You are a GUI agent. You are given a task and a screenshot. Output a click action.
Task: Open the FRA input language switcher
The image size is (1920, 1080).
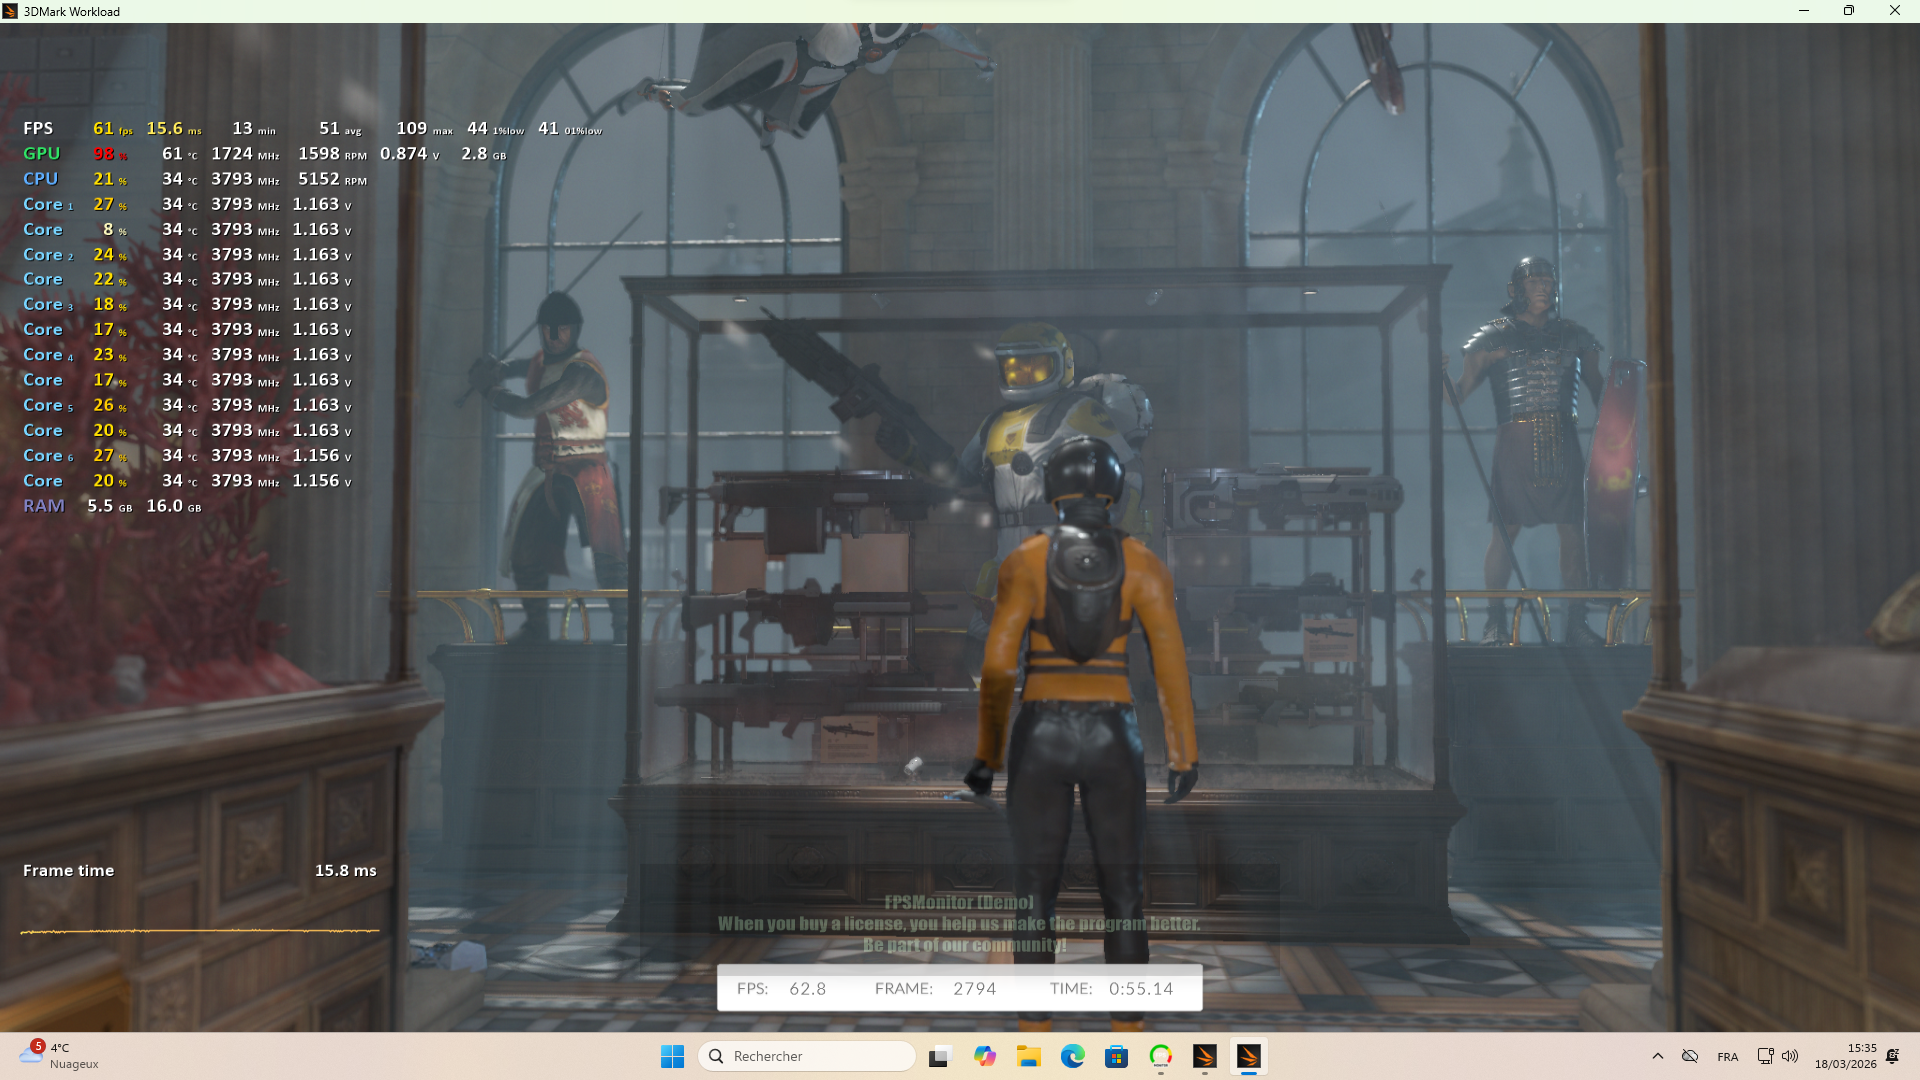click(1728, 1056)
